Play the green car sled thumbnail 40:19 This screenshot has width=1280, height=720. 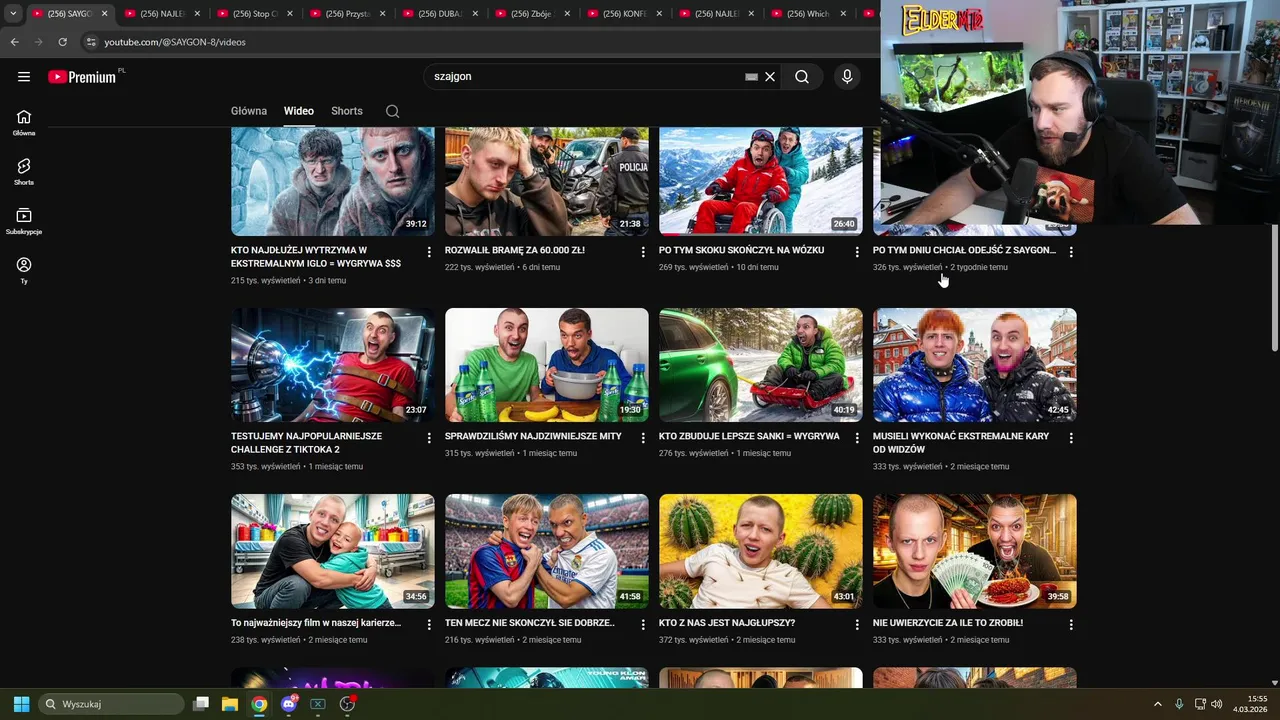click(761, 365)
